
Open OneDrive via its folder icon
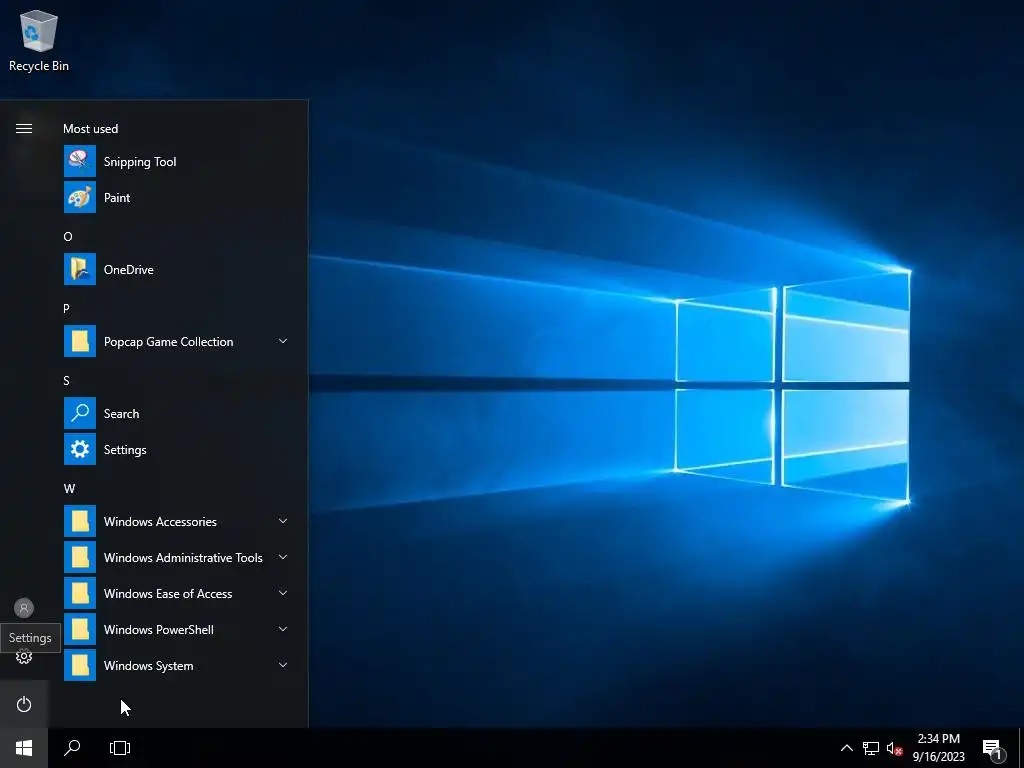click(80, 269)
